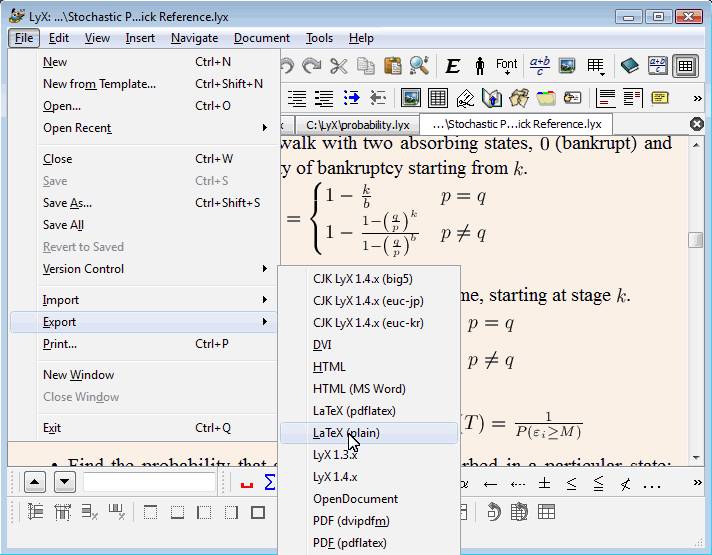Insert the less-than-or-equal symbol
The height and width of the screenshot is (555, 712).
pyautogui.click(x=572, y=484)
